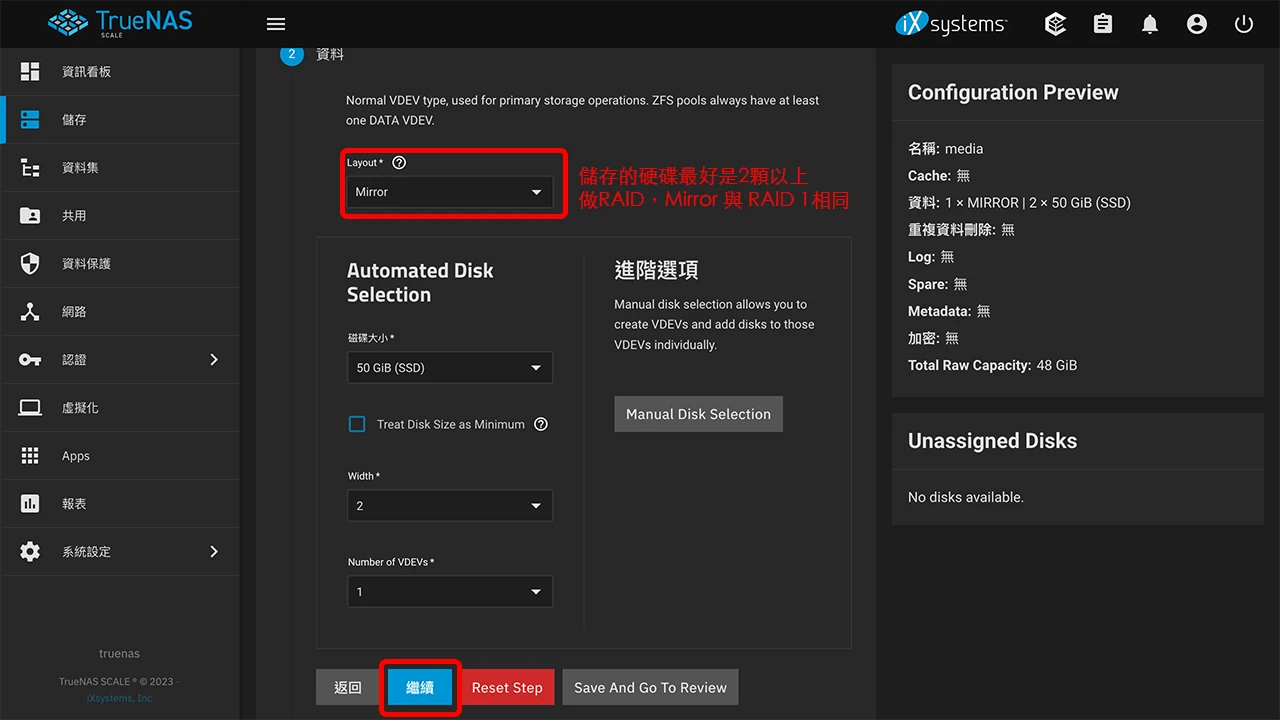The height and width of the screenshot is (720, 1280).
Task: Toggle the hamburger navigation menu
Action: tap(276, 23)
